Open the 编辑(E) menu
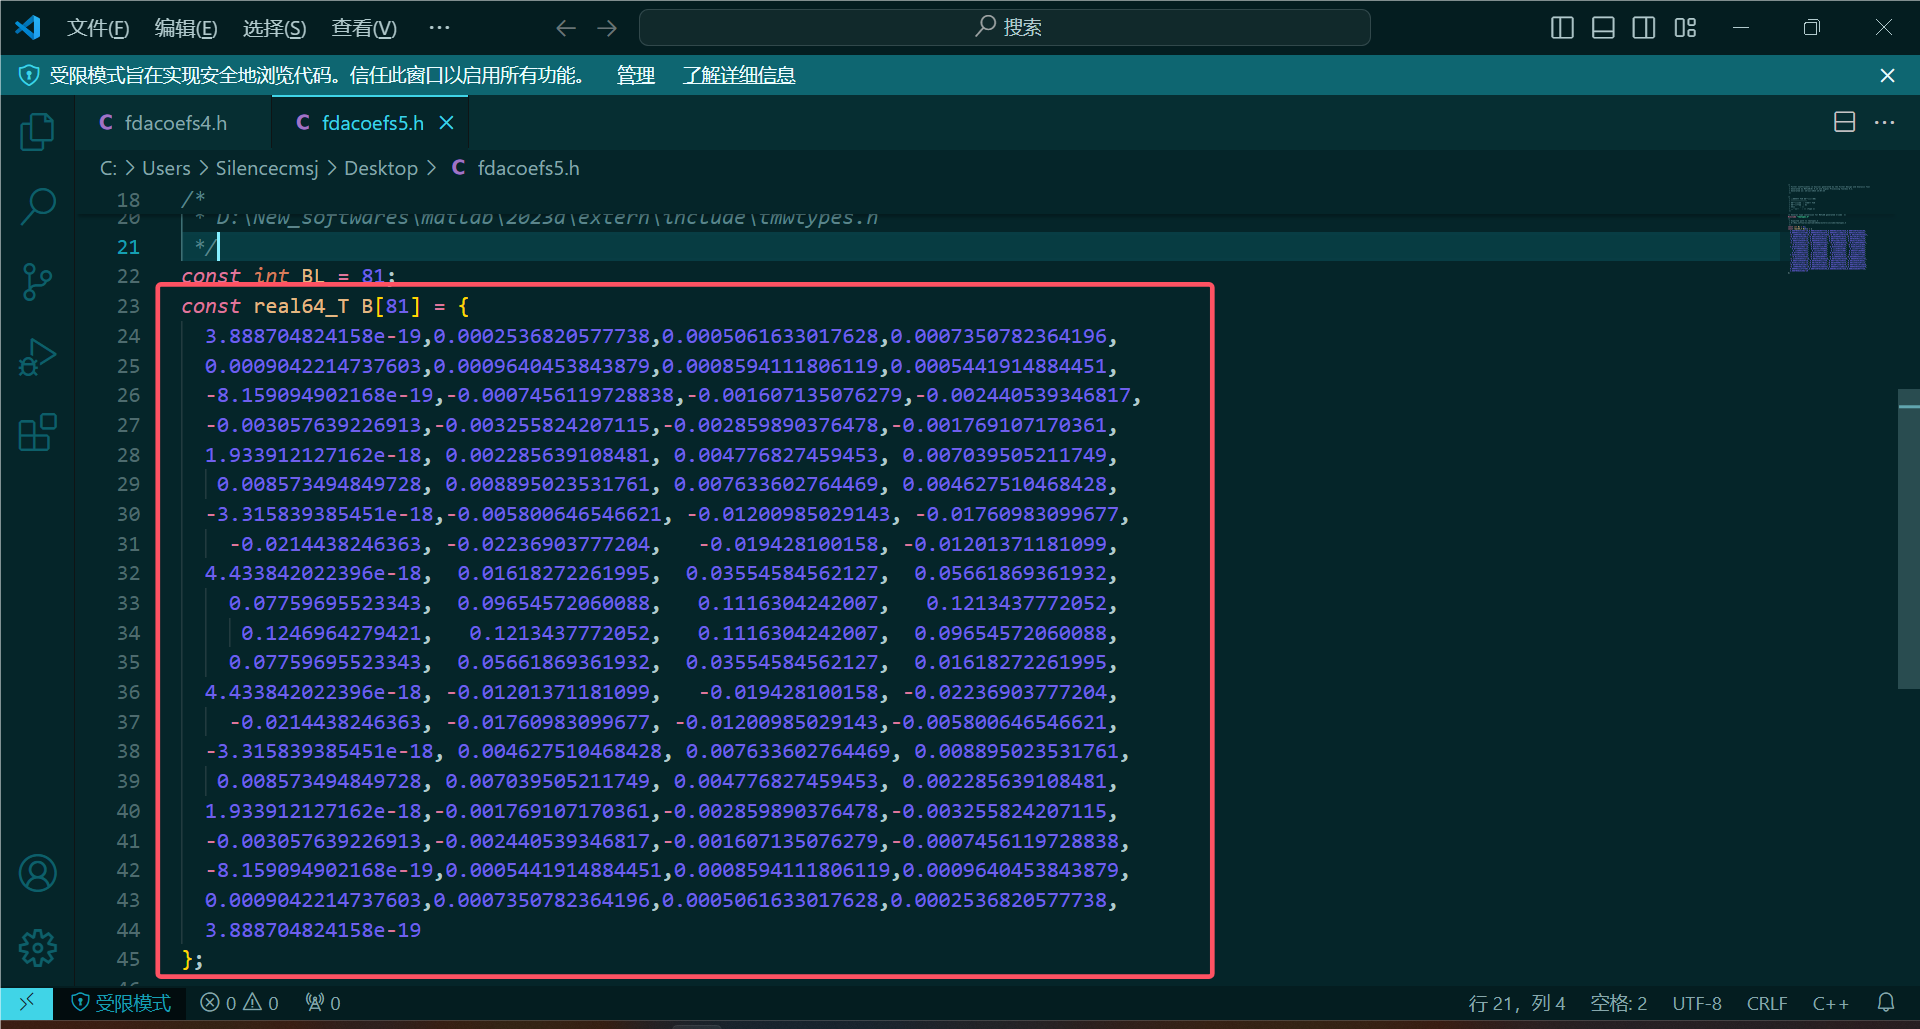 186,28
